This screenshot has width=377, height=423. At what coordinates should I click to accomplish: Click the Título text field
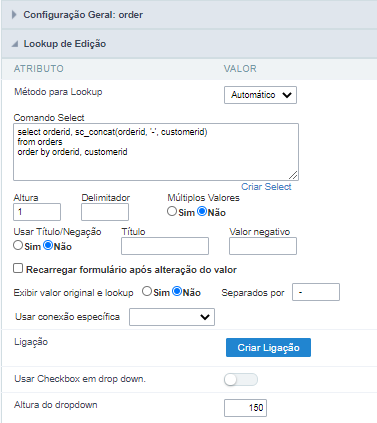[165, 246]
